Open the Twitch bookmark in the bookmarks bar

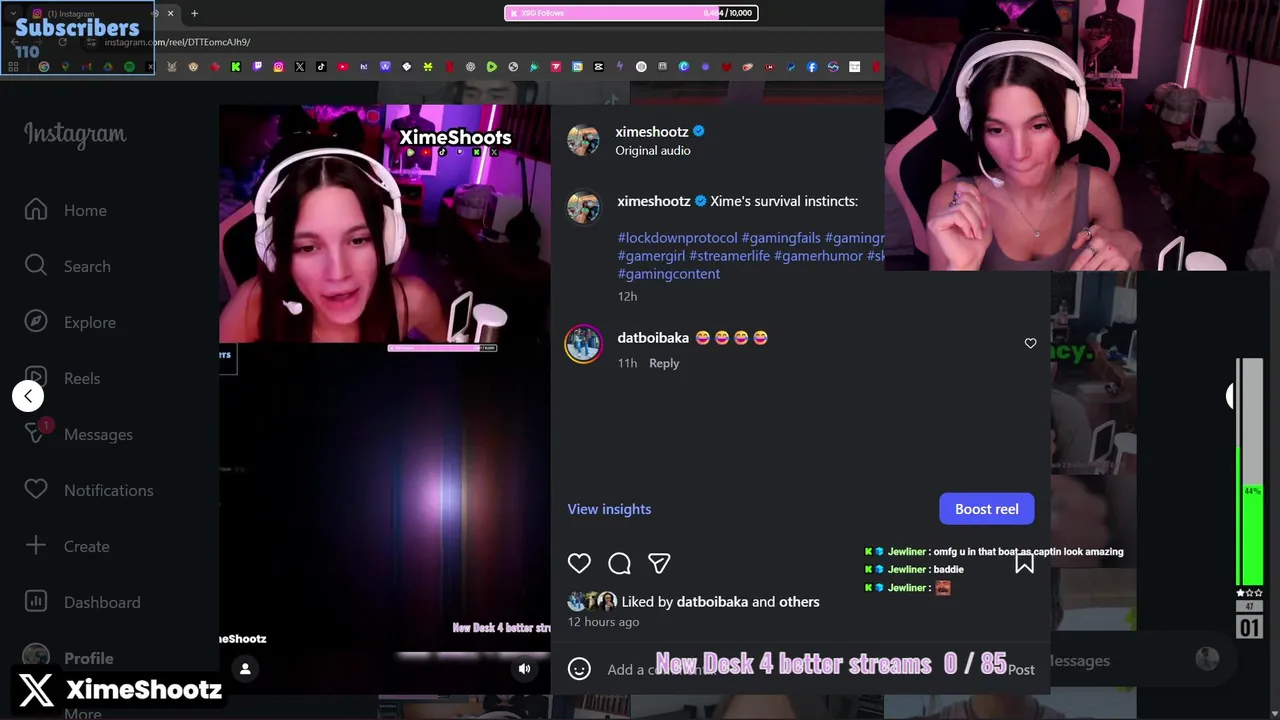[257, 67]
